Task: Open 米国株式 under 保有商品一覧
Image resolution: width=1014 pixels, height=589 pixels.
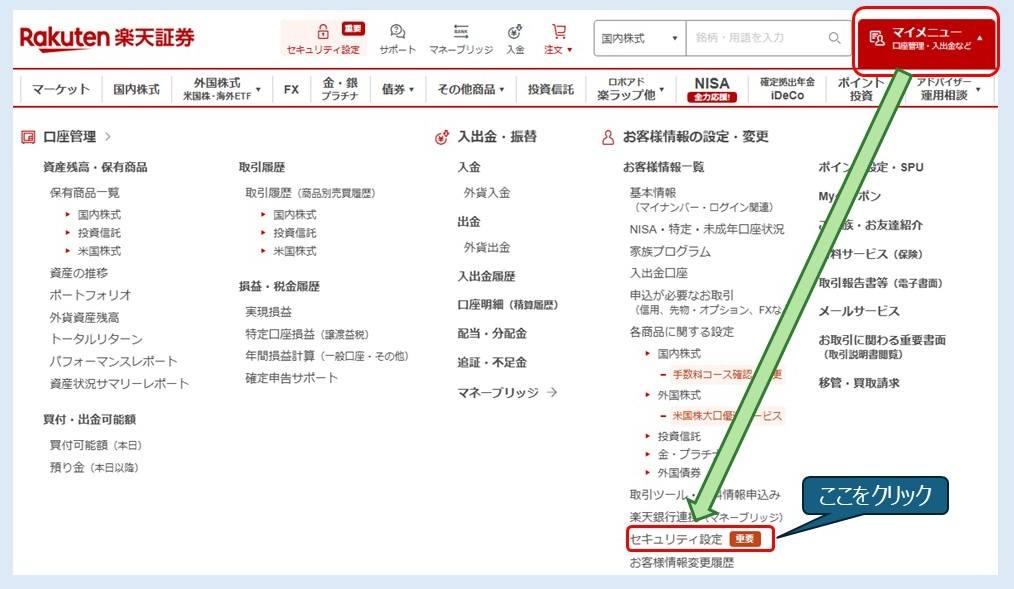Action: click(100, 251)
